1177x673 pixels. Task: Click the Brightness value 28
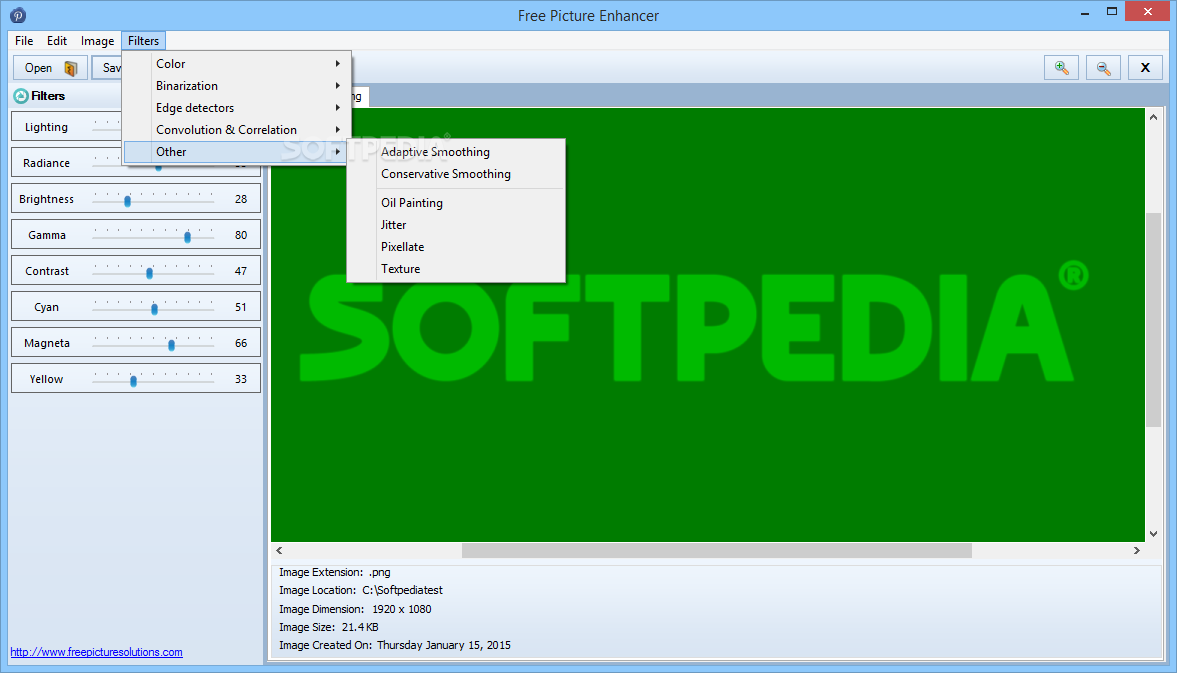point(241,199)
